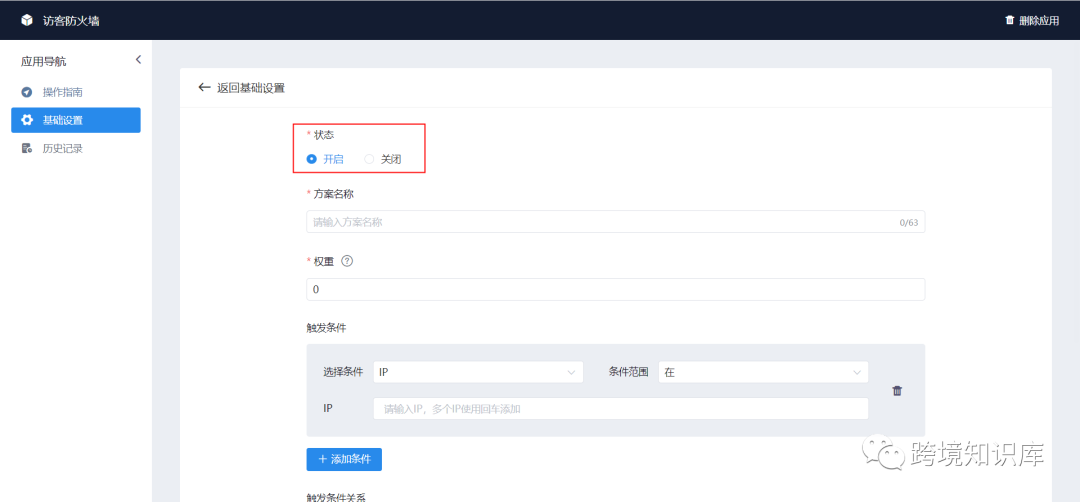Screen dimensions: 1080x502
Task: Click the 添加条件 button
Action: tap(344, 459)
